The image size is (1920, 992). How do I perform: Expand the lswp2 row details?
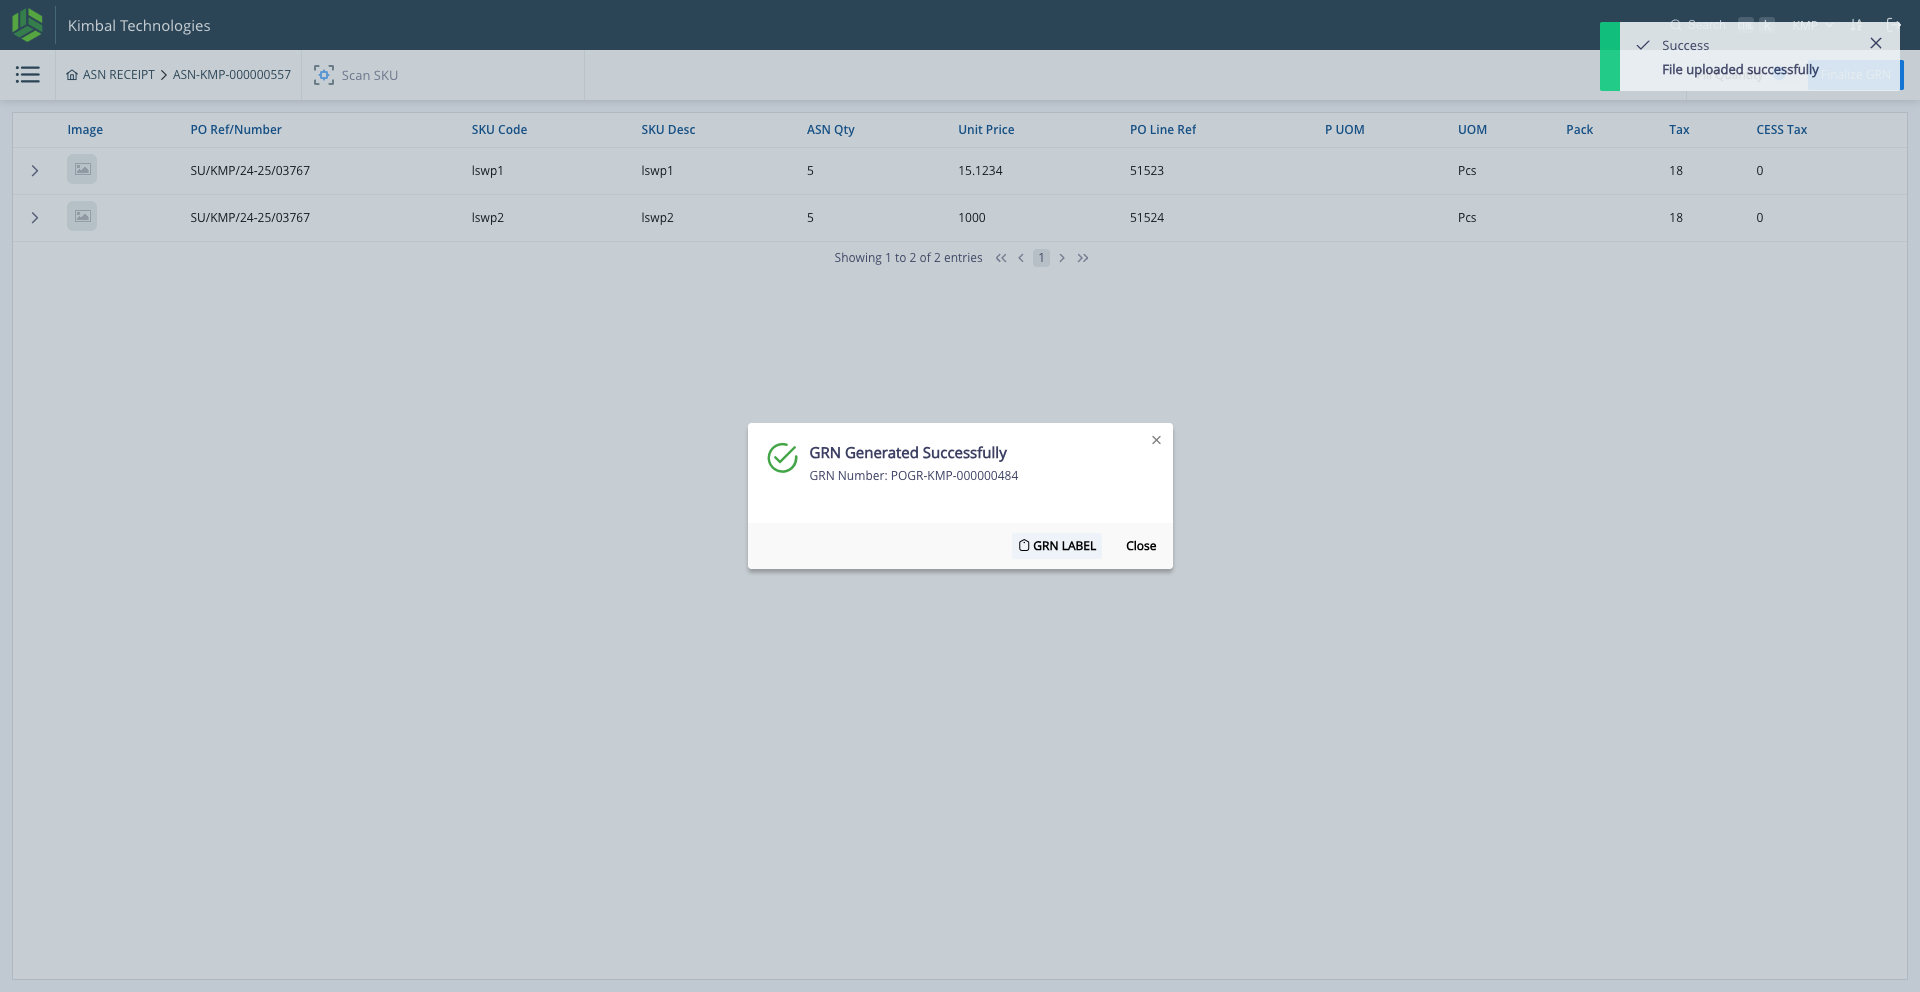pyautogui.click(x=35, y=218)
